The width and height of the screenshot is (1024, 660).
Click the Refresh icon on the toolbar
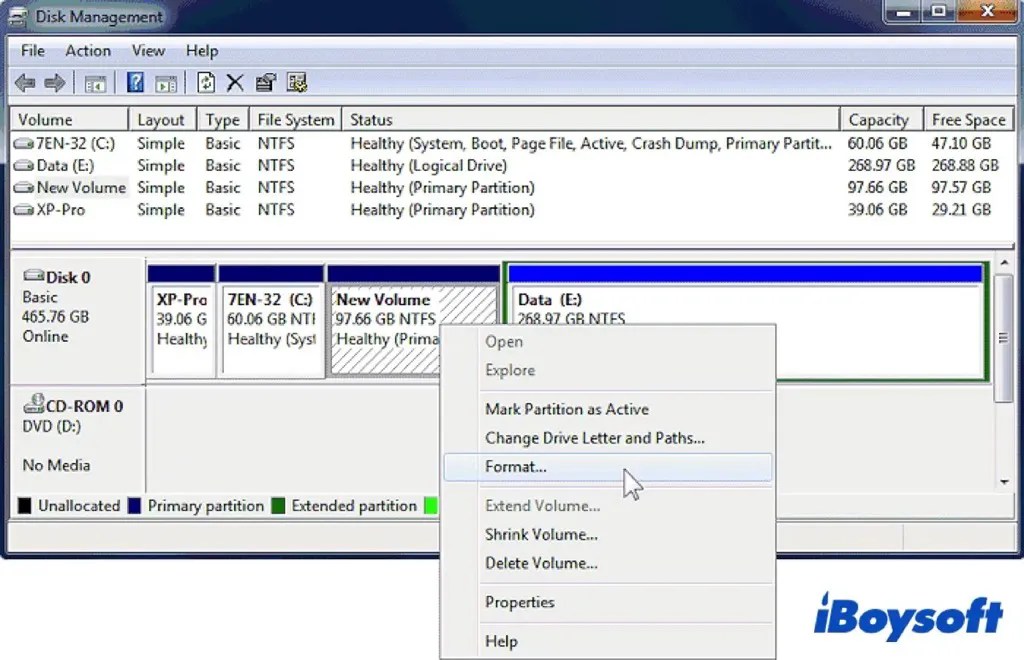(x=204, y=82)
